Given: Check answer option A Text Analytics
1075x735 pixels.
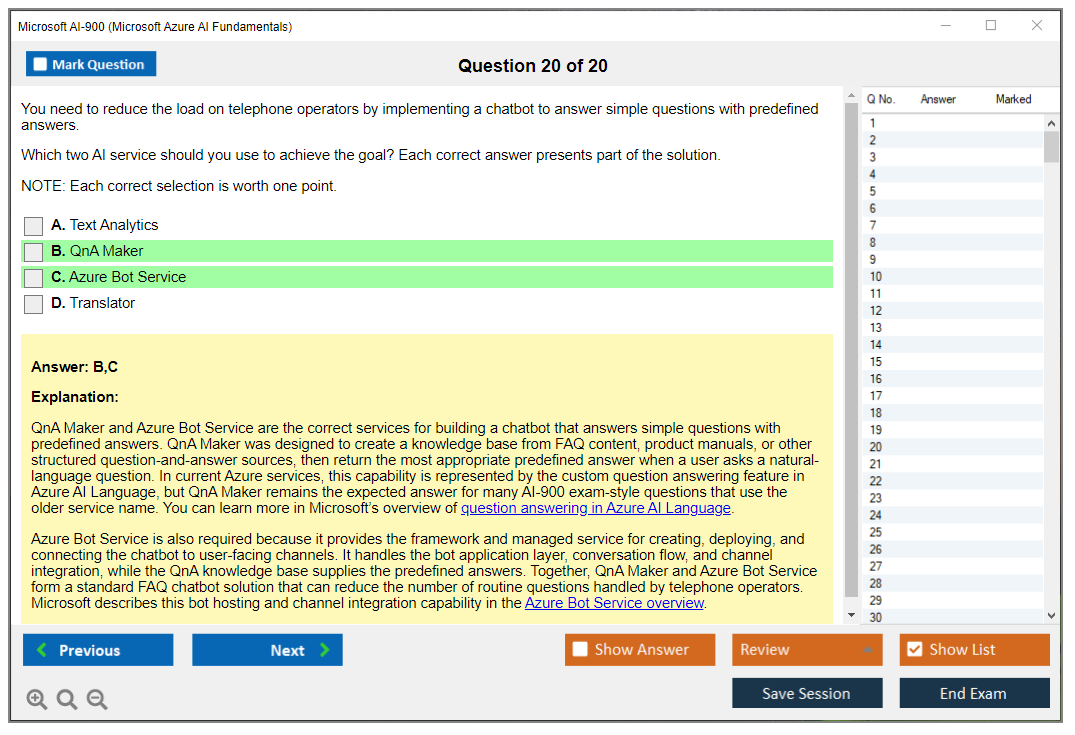Looking at the screenshot, I should [x=33, y=226].
